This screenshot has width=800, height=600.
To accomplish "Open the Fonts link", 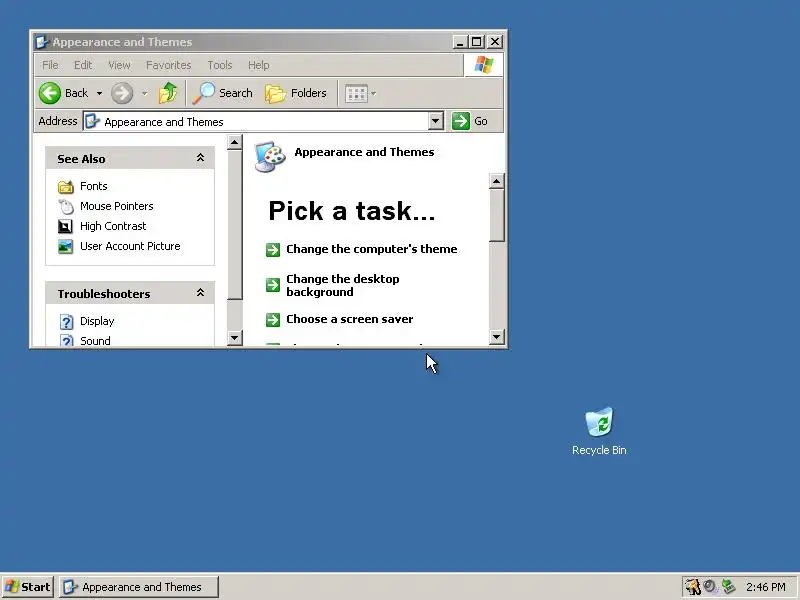I will [x=93, y=186].
